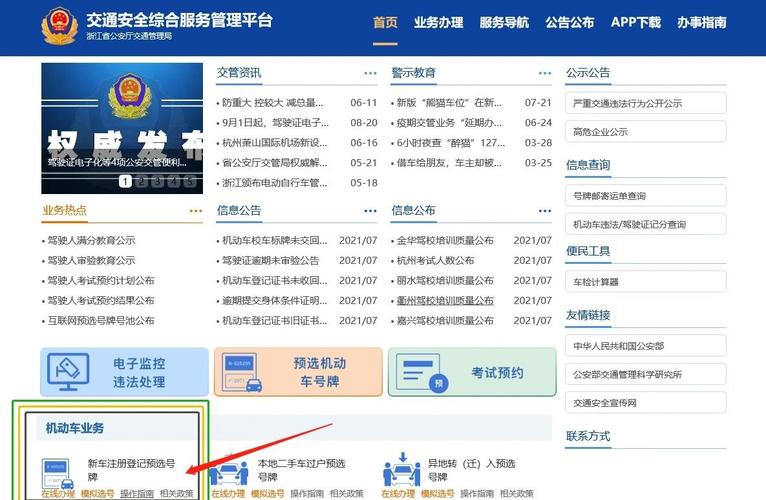Select carousel slide indicator 1
This screenshot has height=500, width=766.
(x=125, y=181)
